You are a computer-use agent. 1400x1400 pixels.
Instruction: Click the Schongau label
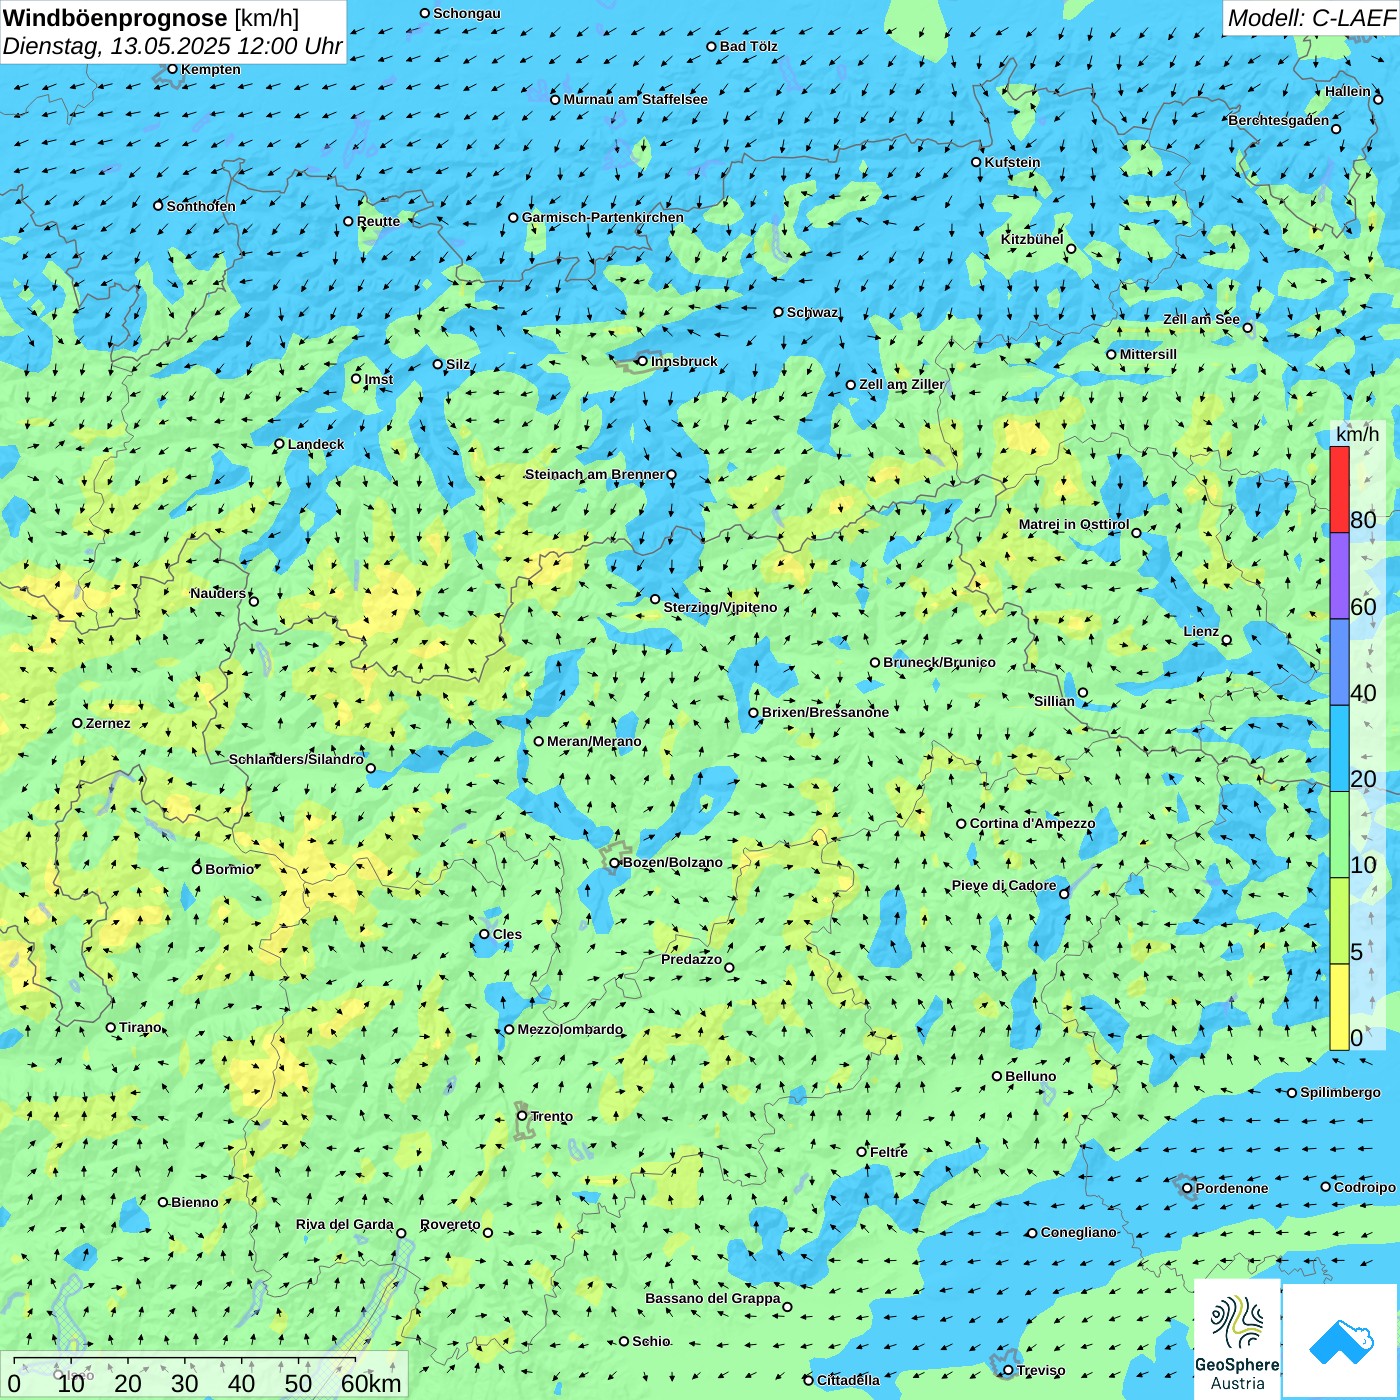[467, 13]
